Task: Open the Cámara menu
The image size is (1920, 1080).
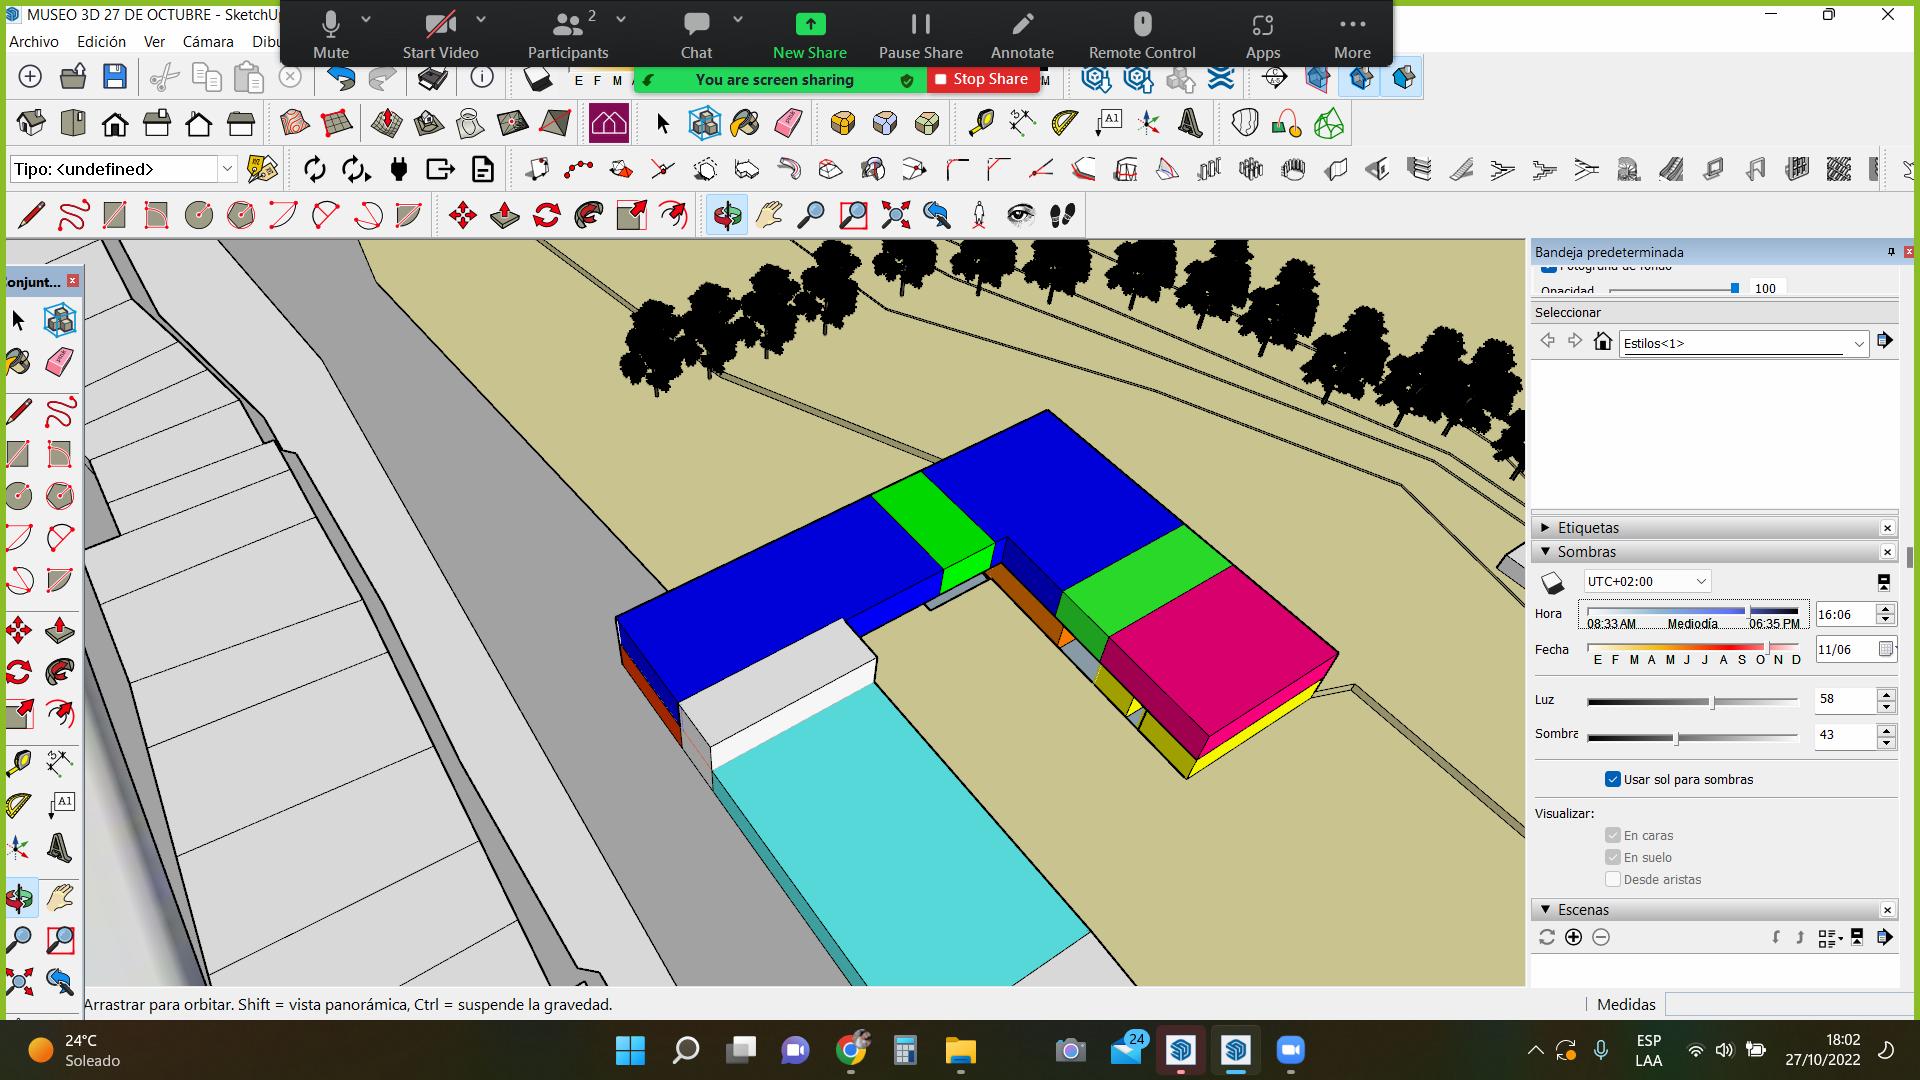Action: (x=208, y=42)
